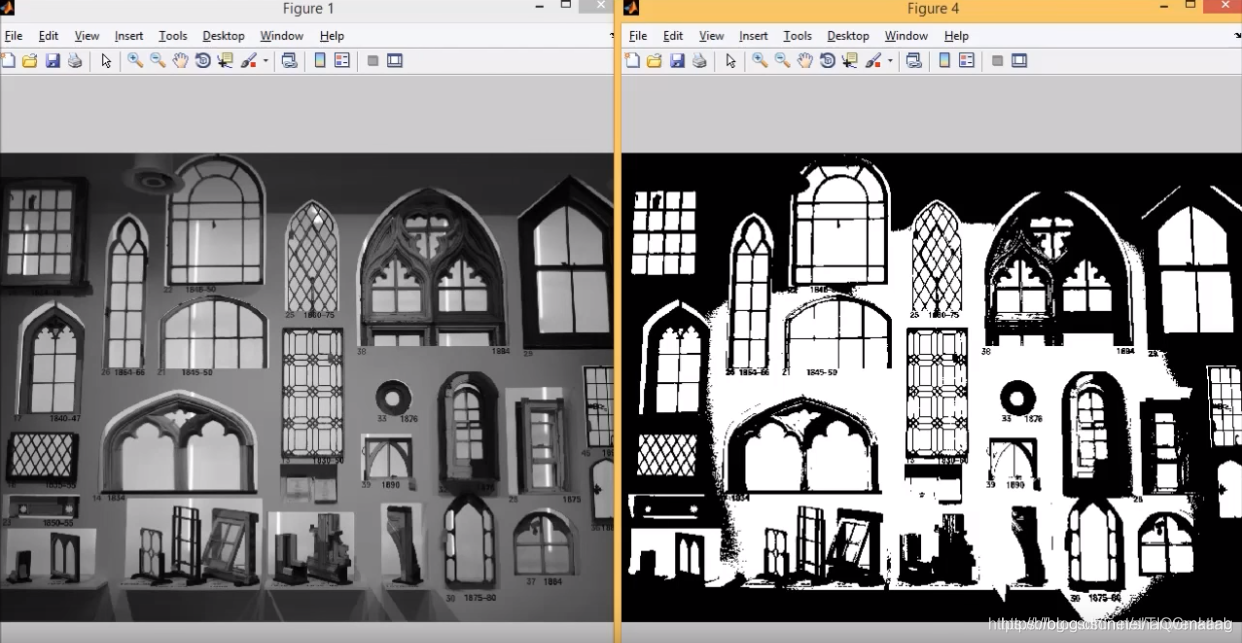The height and width of the screenshot is (643, 1242).
Task: Open brush color dropdown arrow in Figure 1
Action: point(265,61)
